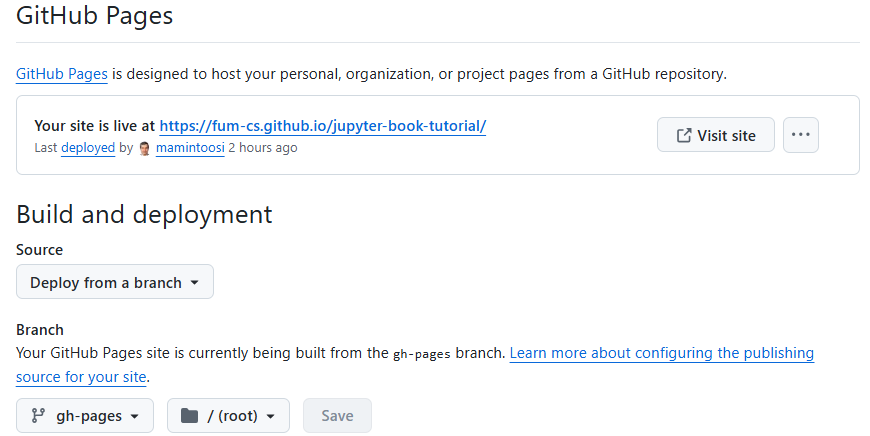This screenshot has height=436, width=870.
Task: Click the external link icon in Visit site
Action: coord(684,135)
